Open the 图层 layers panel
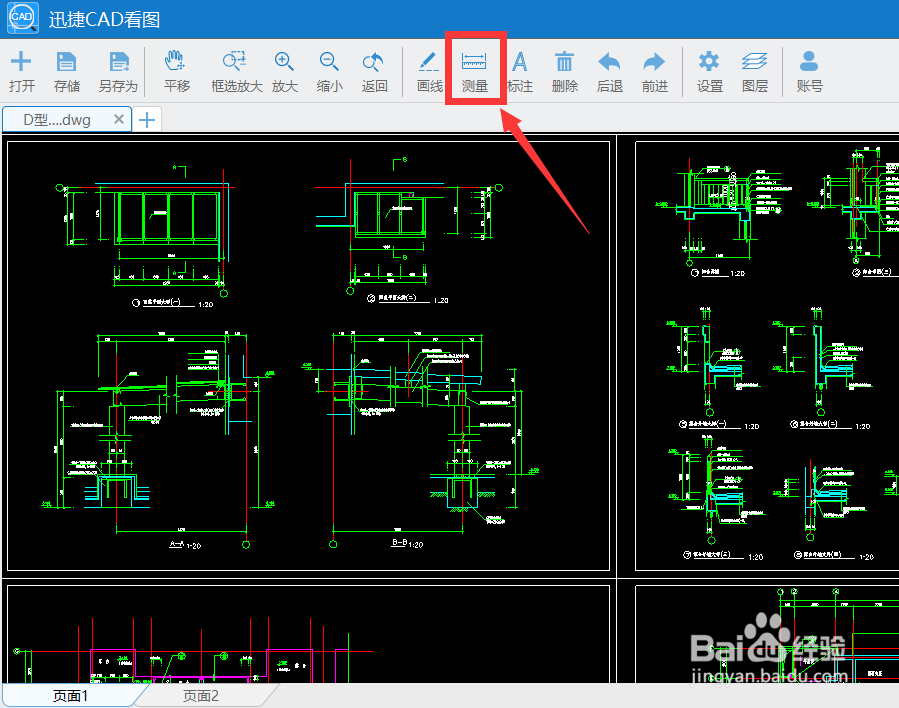 point(755,72)
